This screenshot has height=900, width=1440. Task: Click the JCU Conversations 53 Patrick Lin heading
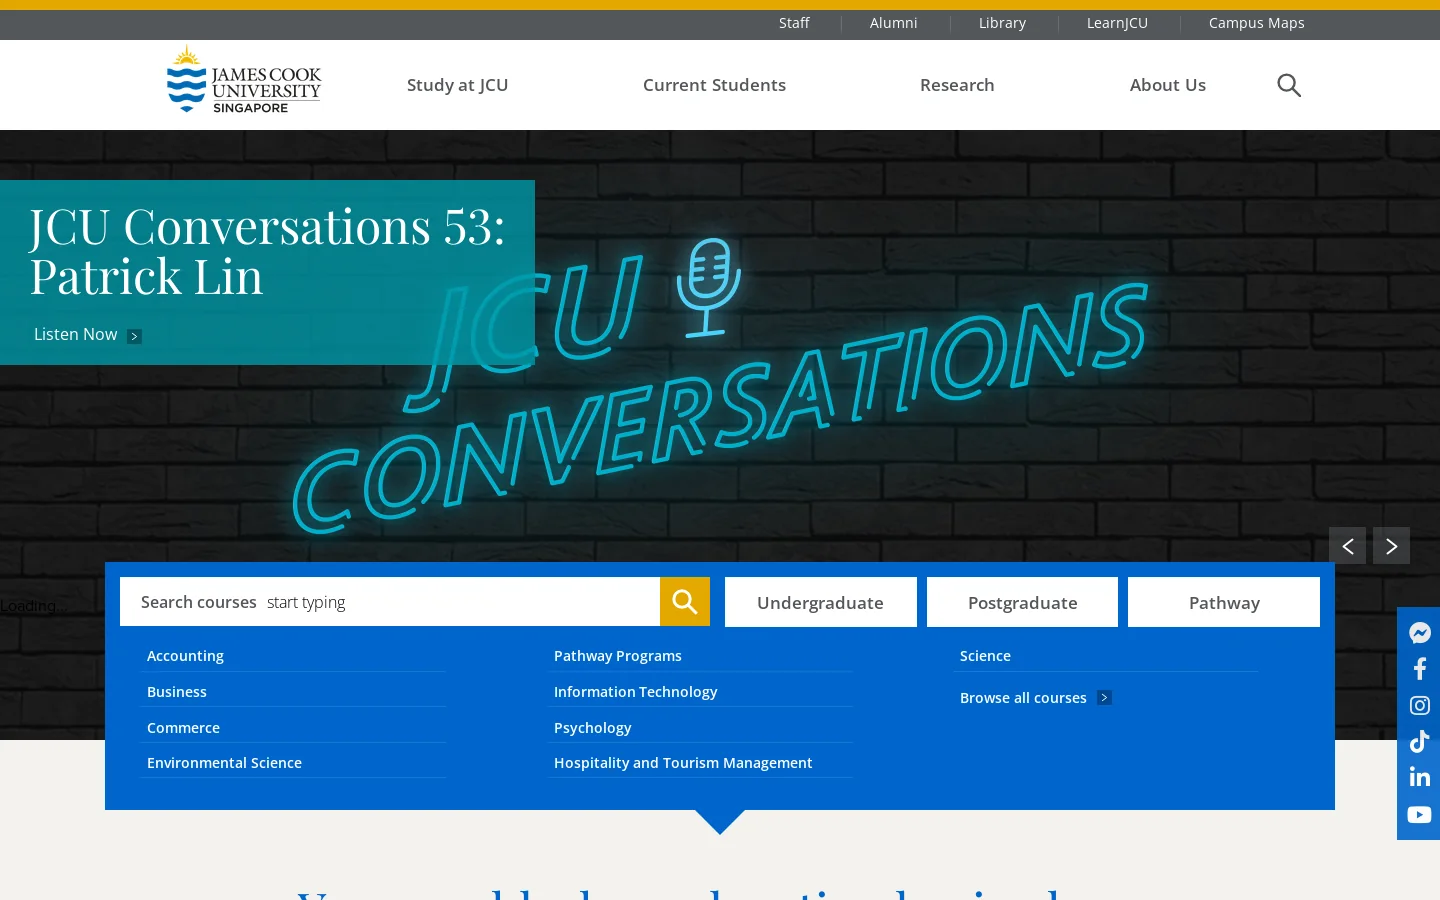pyautogui.click(x=267, y=251)
